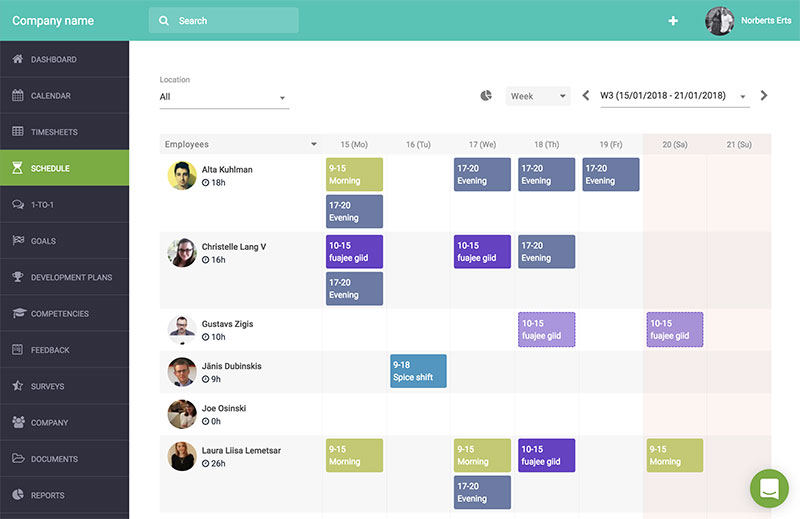Go to previous week with left arrow
Image resolution: width=800 pixels, height=519 pixels.
pos(586,95)
